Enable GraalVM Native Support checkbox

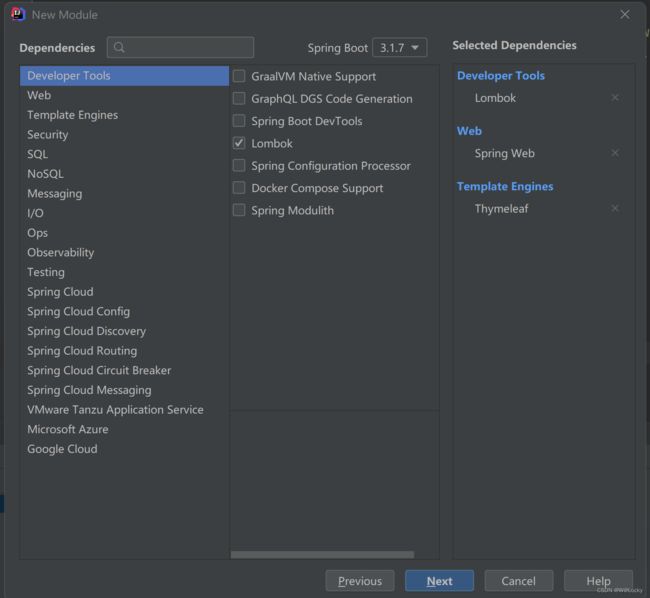click(239, 76)
